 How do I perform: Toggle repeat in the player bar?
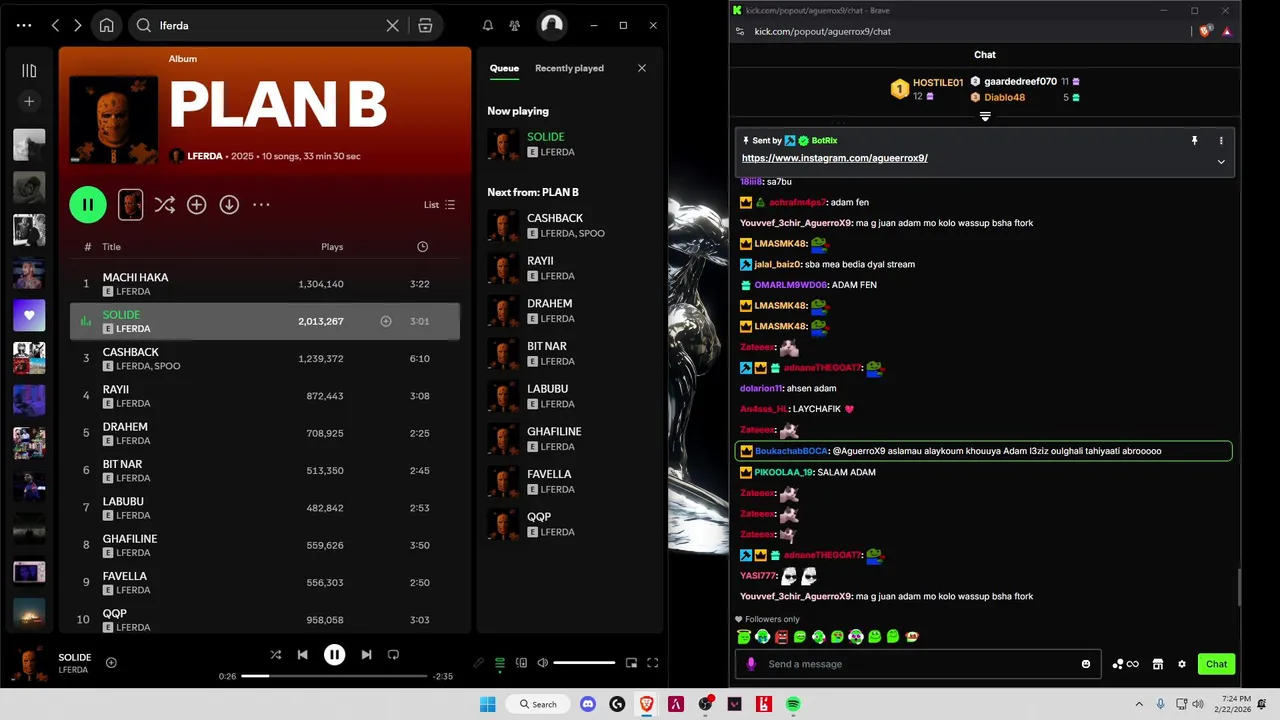click(x=393, y=655)
